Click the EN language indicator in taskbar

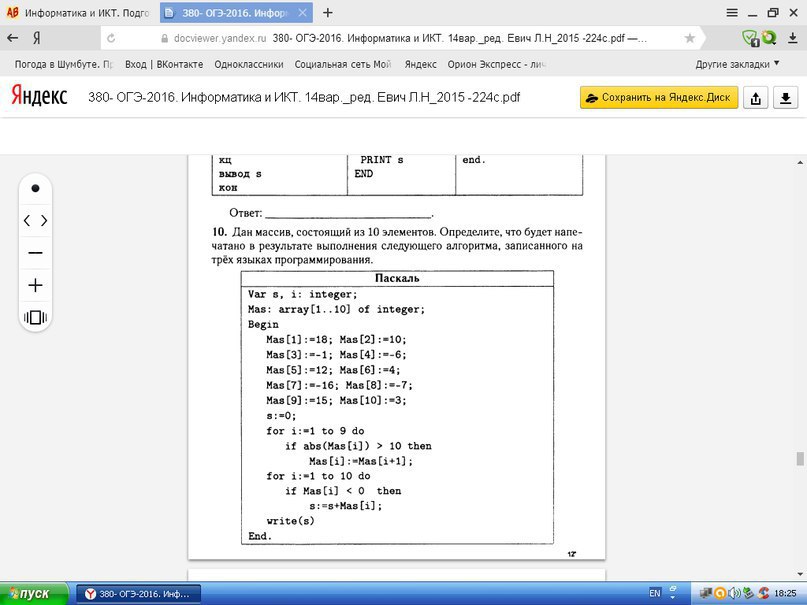[x=655, y=592]
